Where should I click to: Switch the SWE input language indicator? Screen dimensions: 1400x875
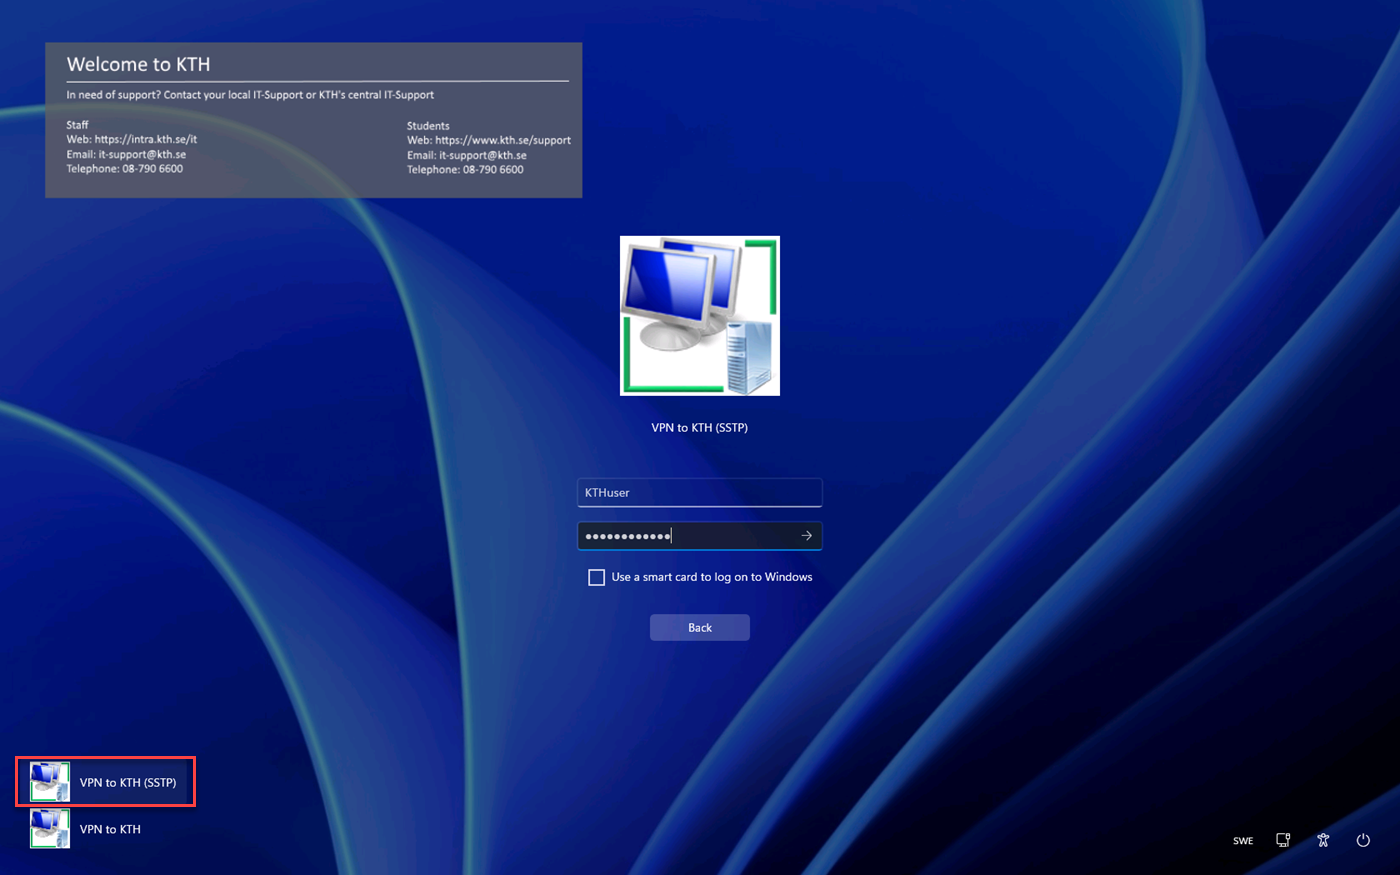click(1243, 841)
